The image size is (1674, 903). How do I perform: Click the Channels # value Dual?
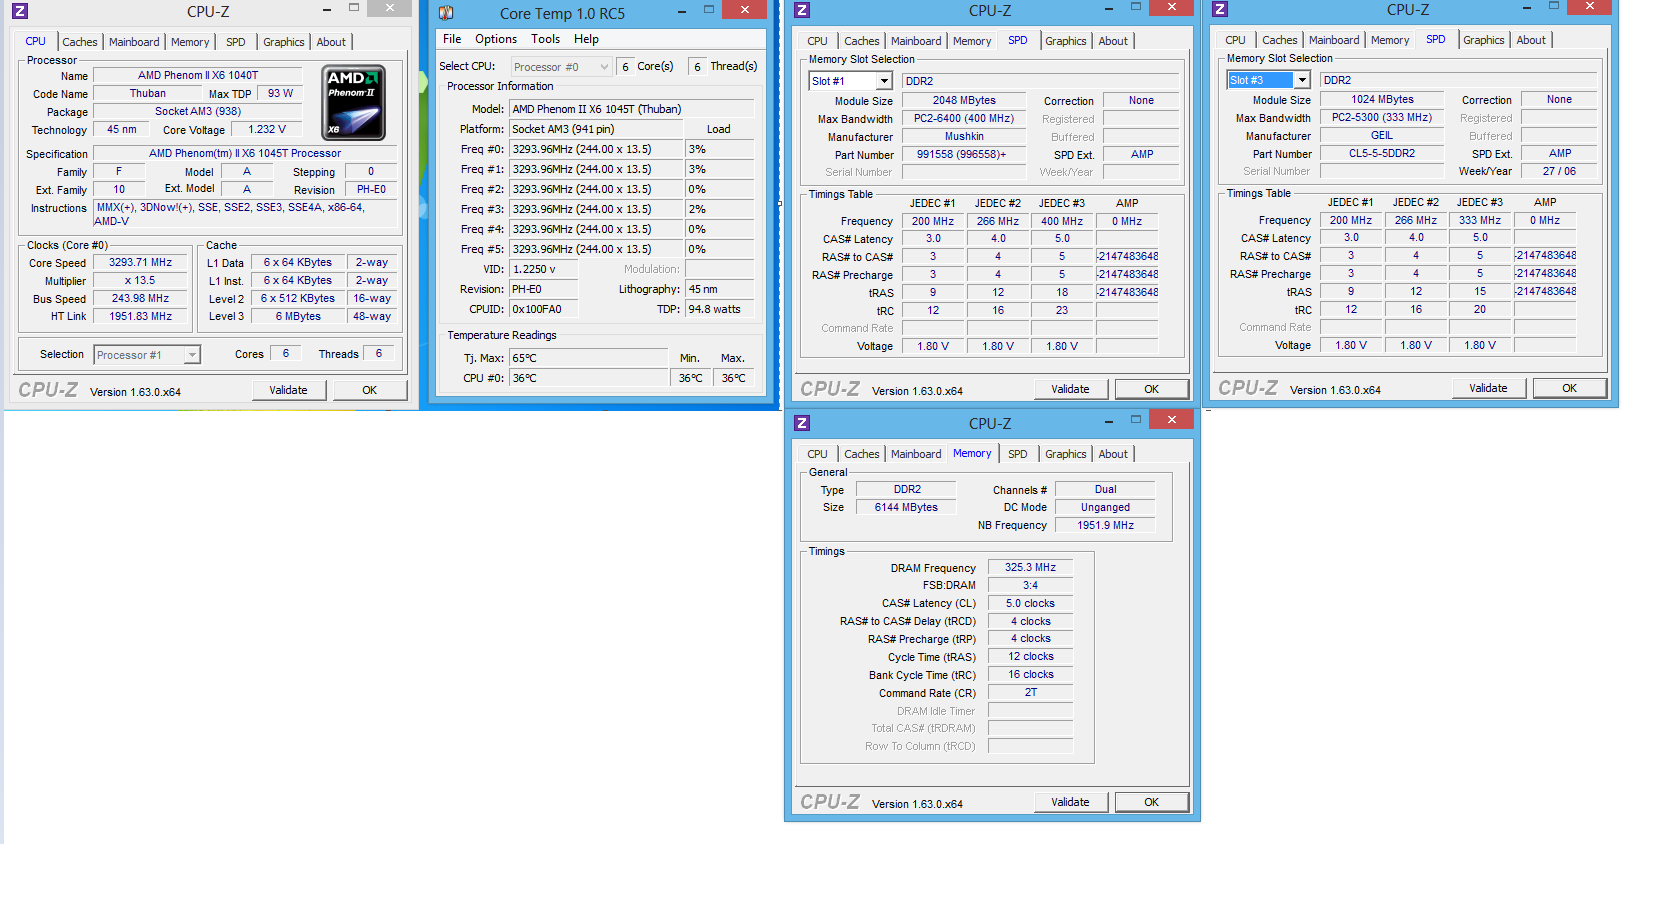click(x=1105, y=489)
